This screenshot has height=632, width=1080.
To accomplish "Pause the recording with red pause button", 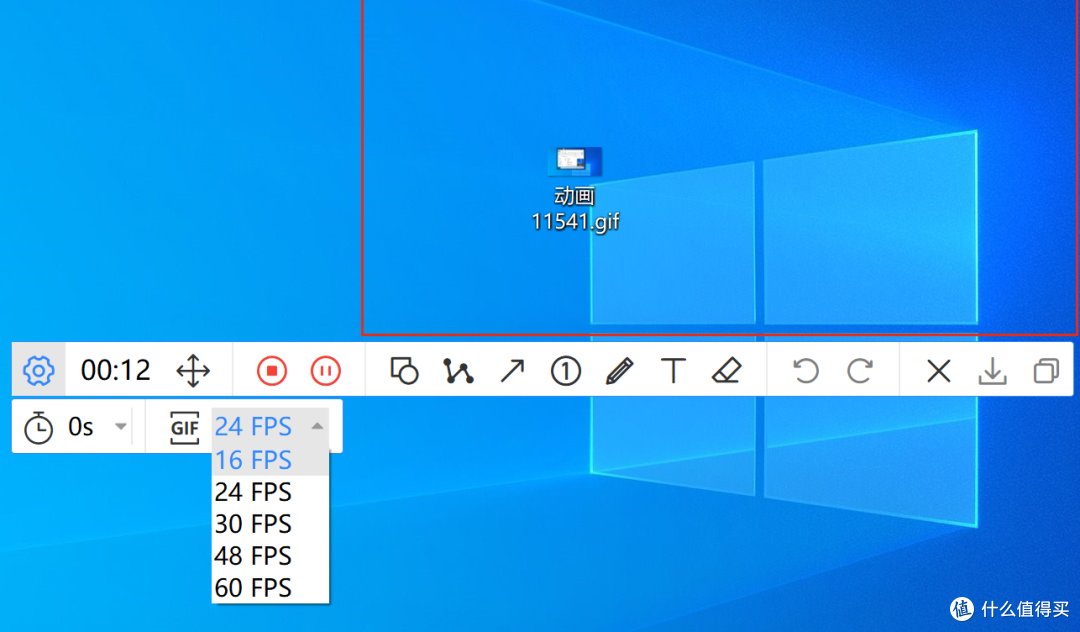I will pyautogui.click(x=326, y=371).
